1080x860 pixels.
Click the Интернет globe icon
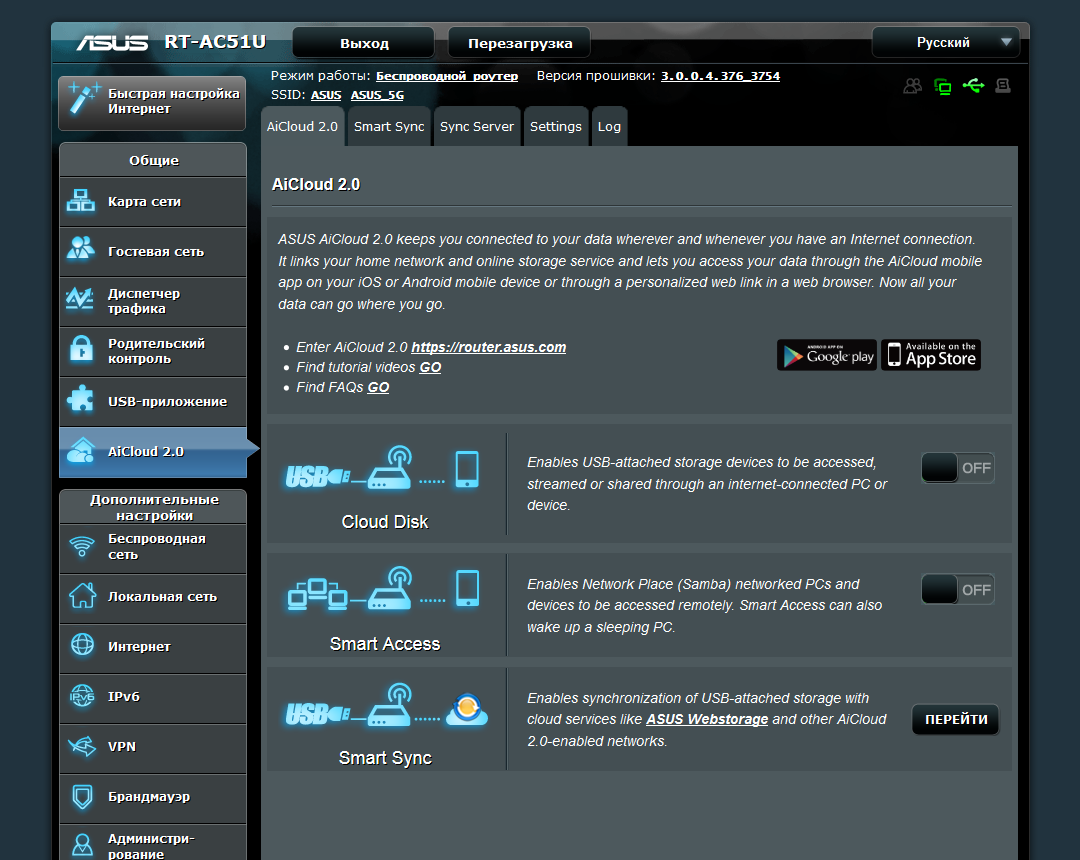83,645
